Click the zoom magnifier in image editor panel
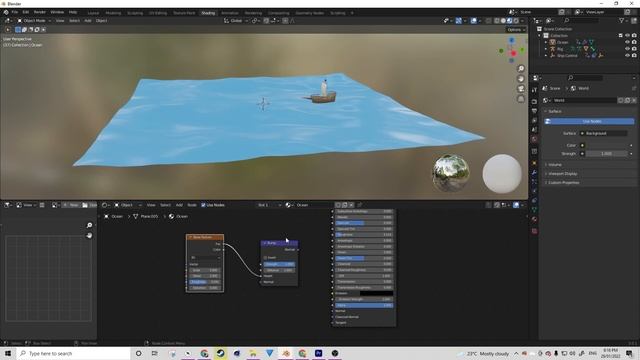The height and width of the screenshot is (360, 640). tap(89, 225)
